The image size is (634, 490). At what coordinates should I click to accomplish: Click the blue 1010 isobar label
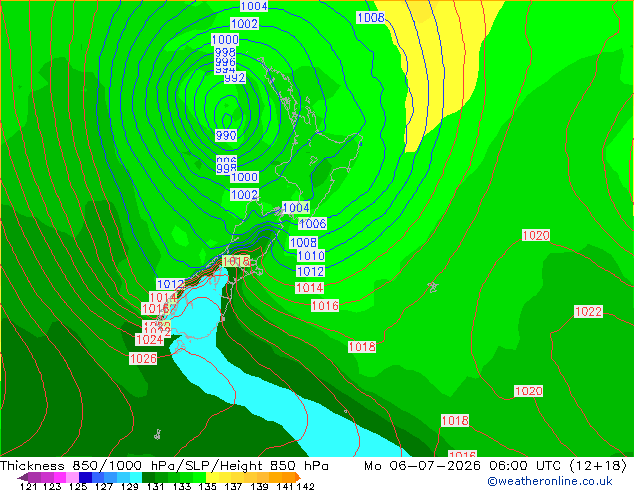[311, 256]
